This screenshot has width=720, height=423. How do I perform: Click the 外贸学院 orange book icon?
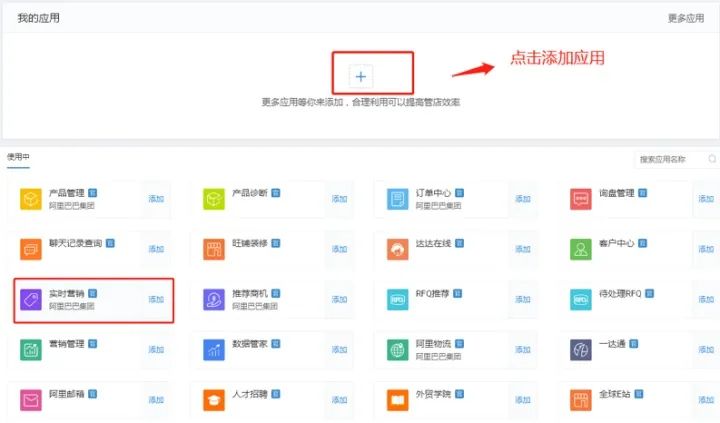coord(397,400)
